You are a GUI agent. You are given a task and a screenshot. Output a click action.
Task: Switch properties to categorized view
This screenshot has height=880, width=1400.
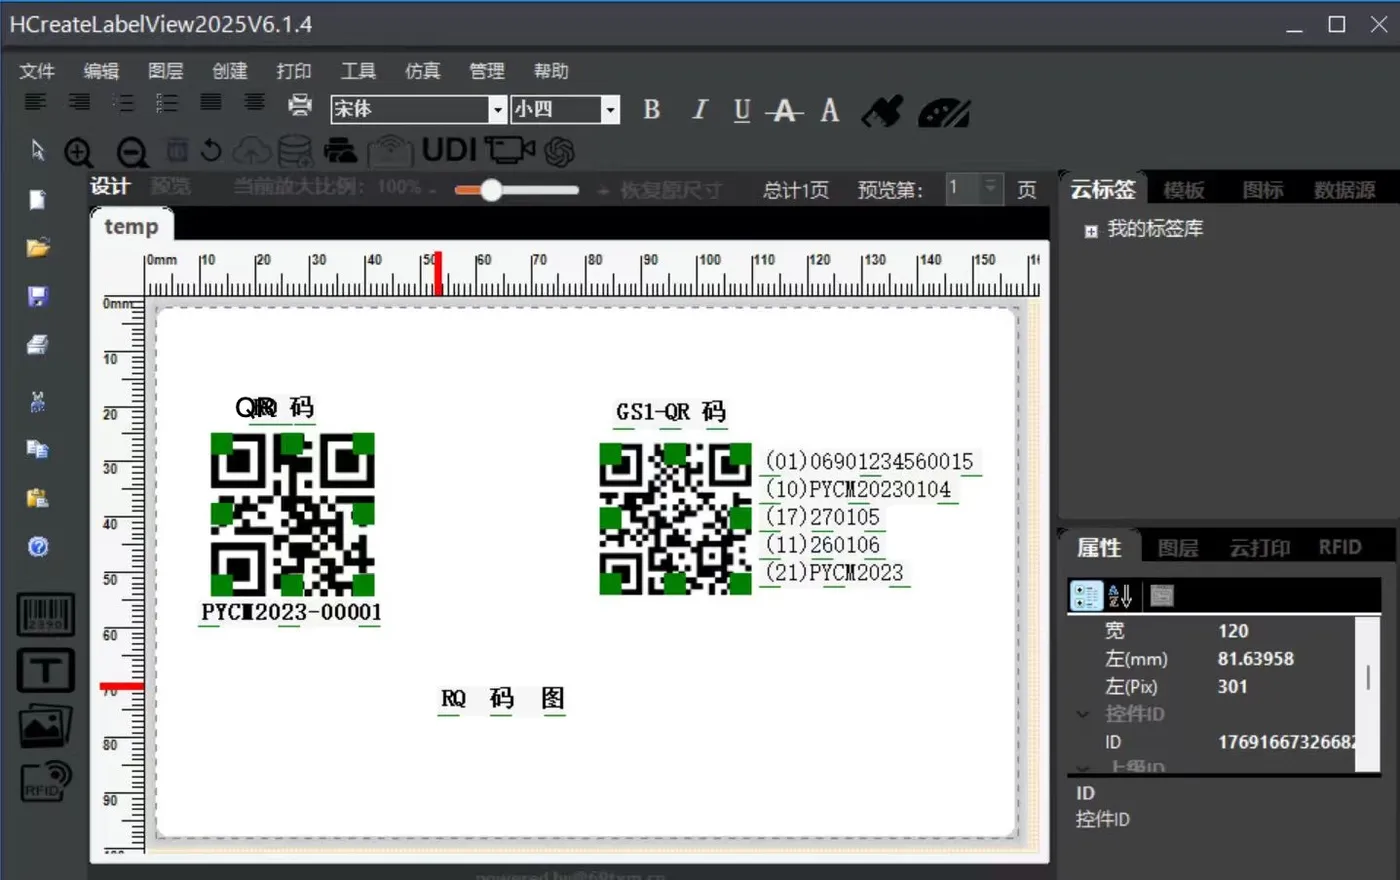coord(1086,596)
